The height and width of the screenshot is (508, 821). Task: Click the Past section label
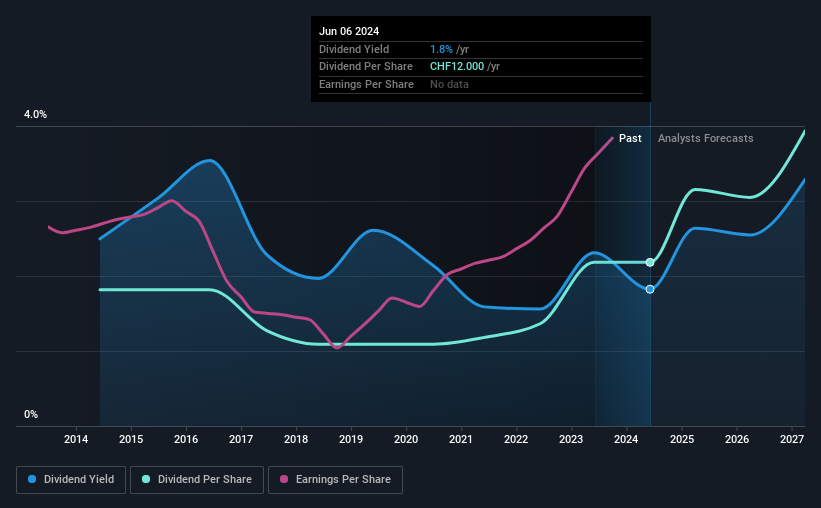(630, 138)
